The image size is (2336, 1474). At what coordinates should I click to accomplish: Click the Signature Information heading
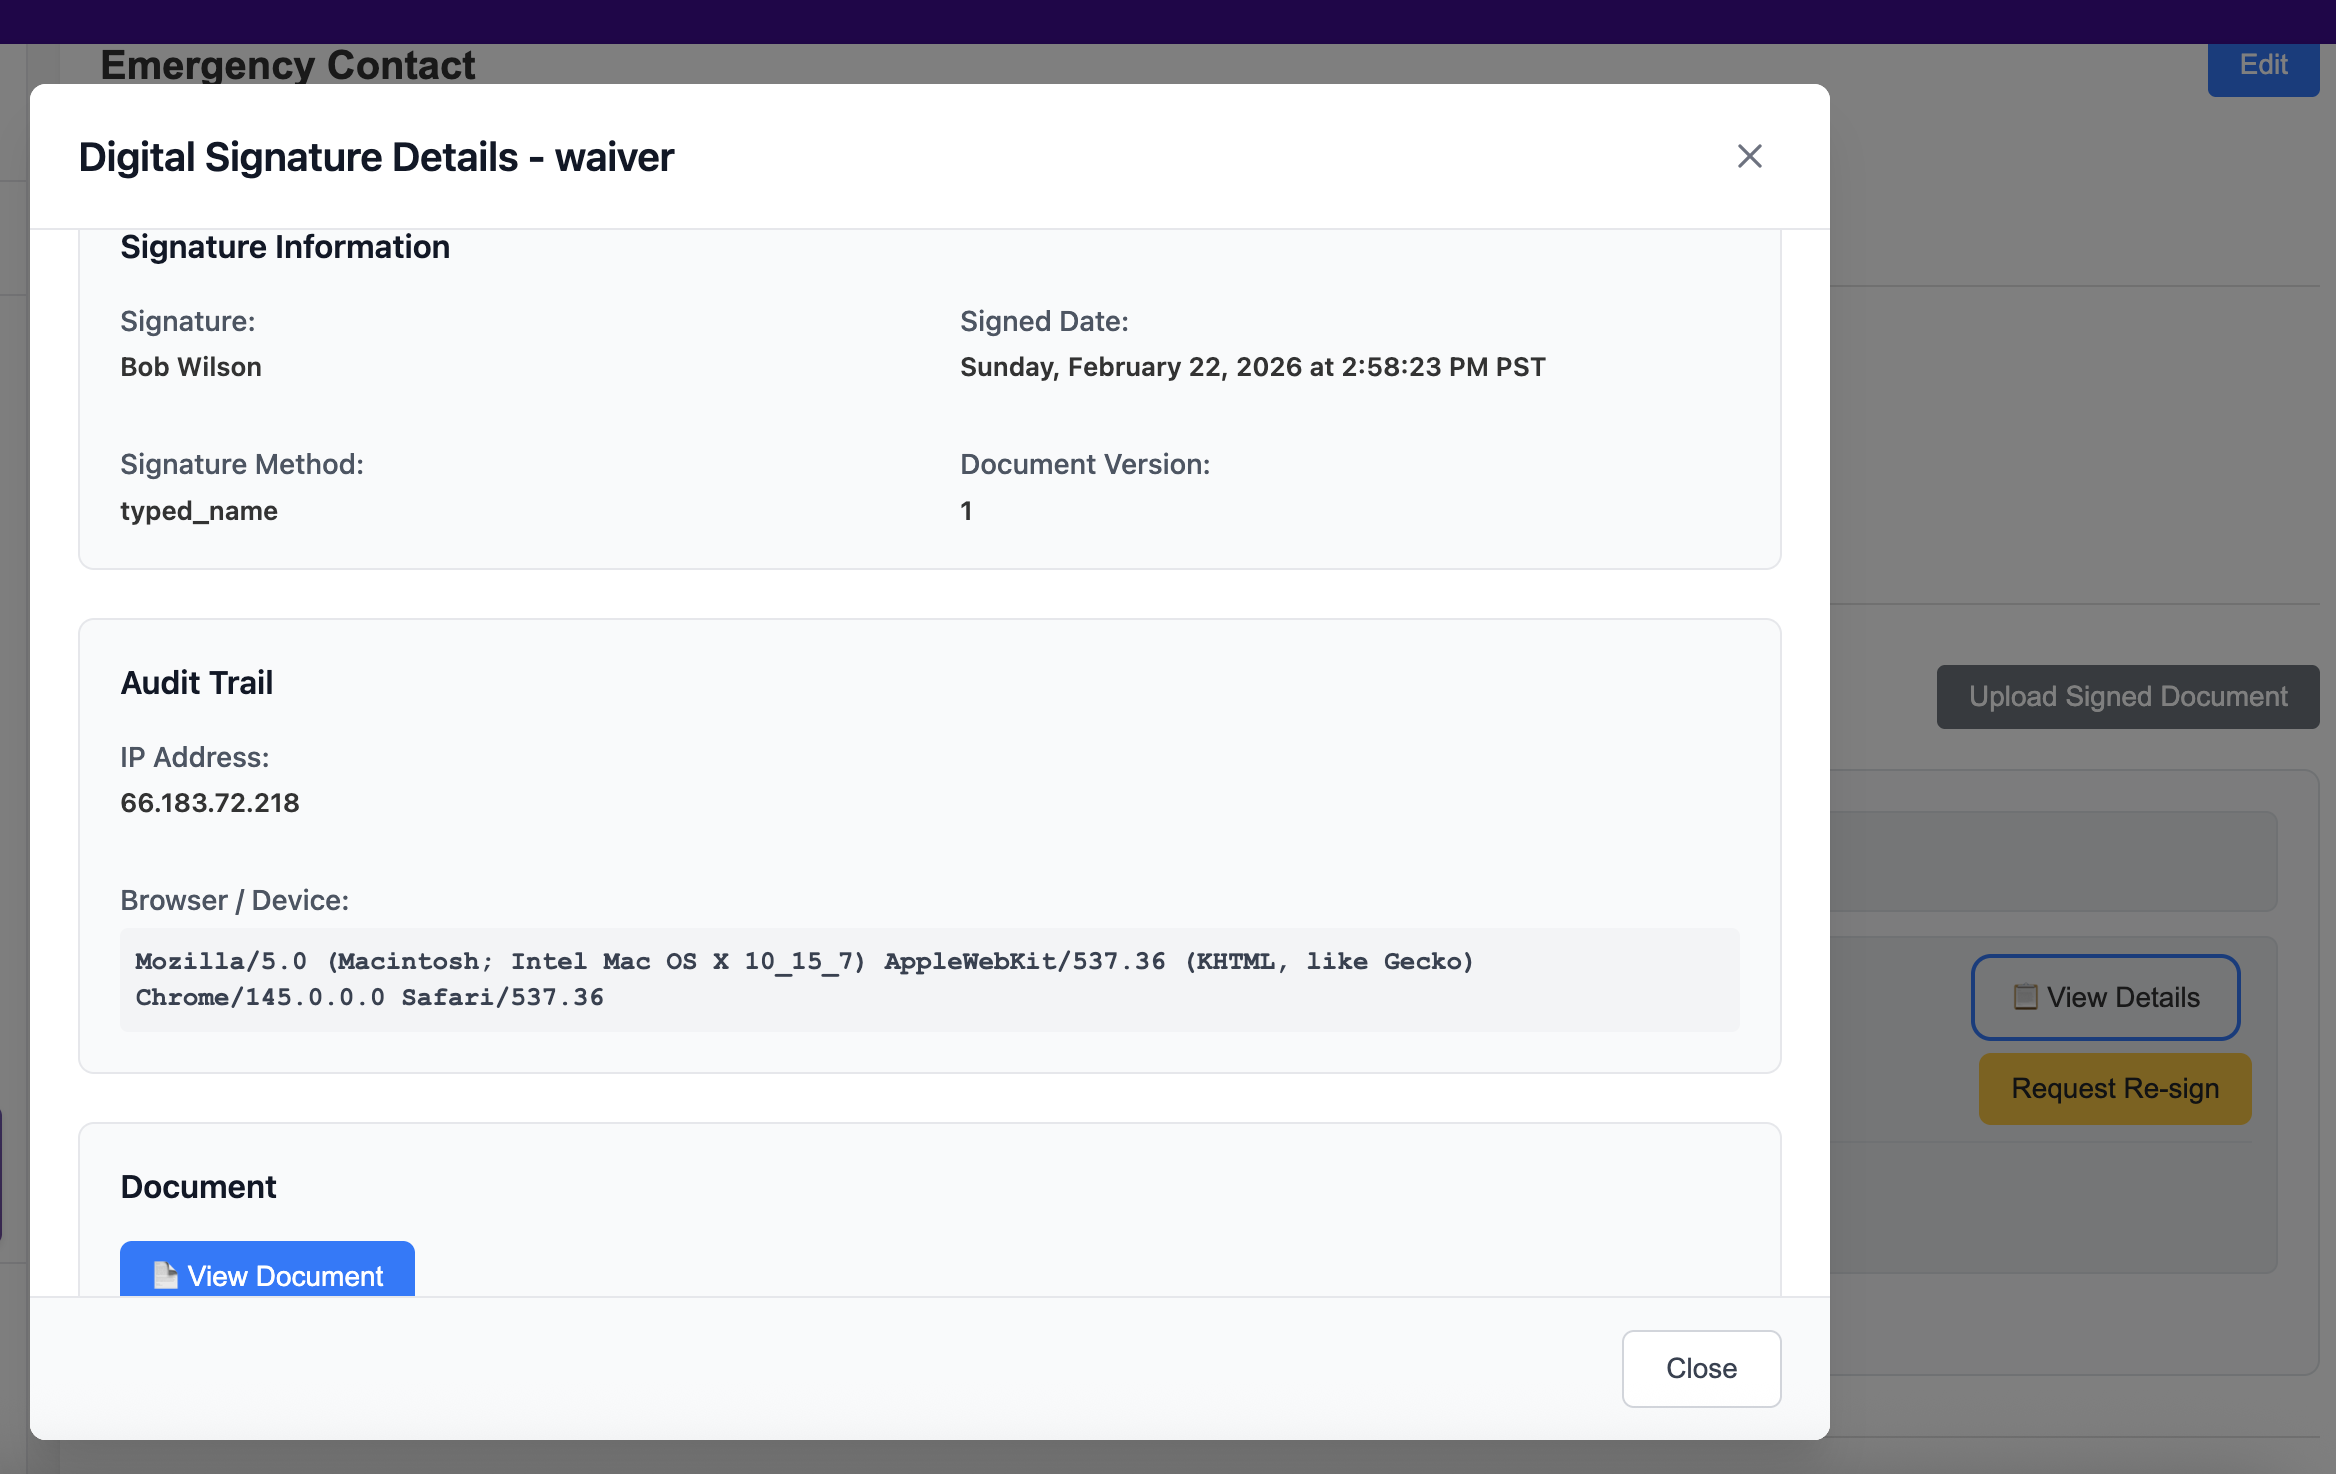point(285,247)
